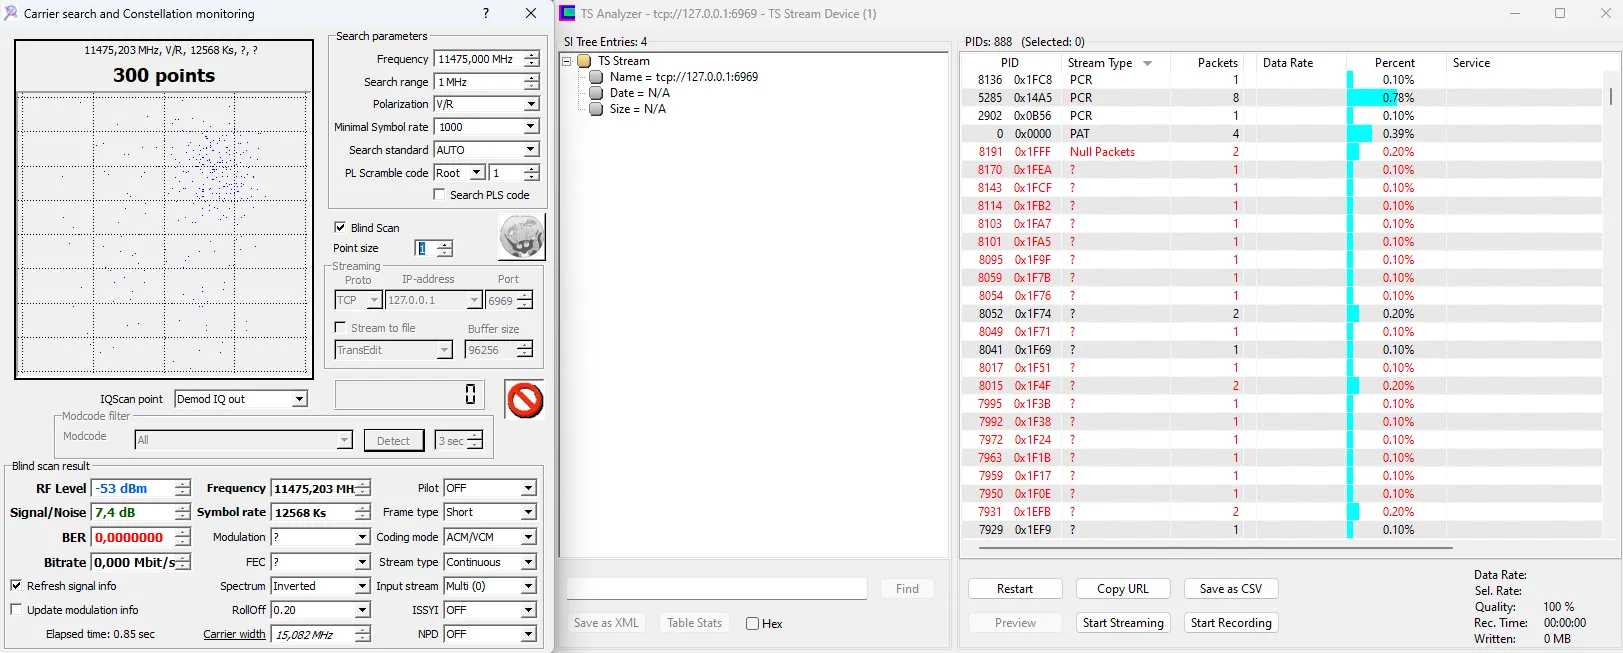The height and width of the screenshot is (653, 1623).
Task: Click the Find search input field
Action: (x=716, y=589)
